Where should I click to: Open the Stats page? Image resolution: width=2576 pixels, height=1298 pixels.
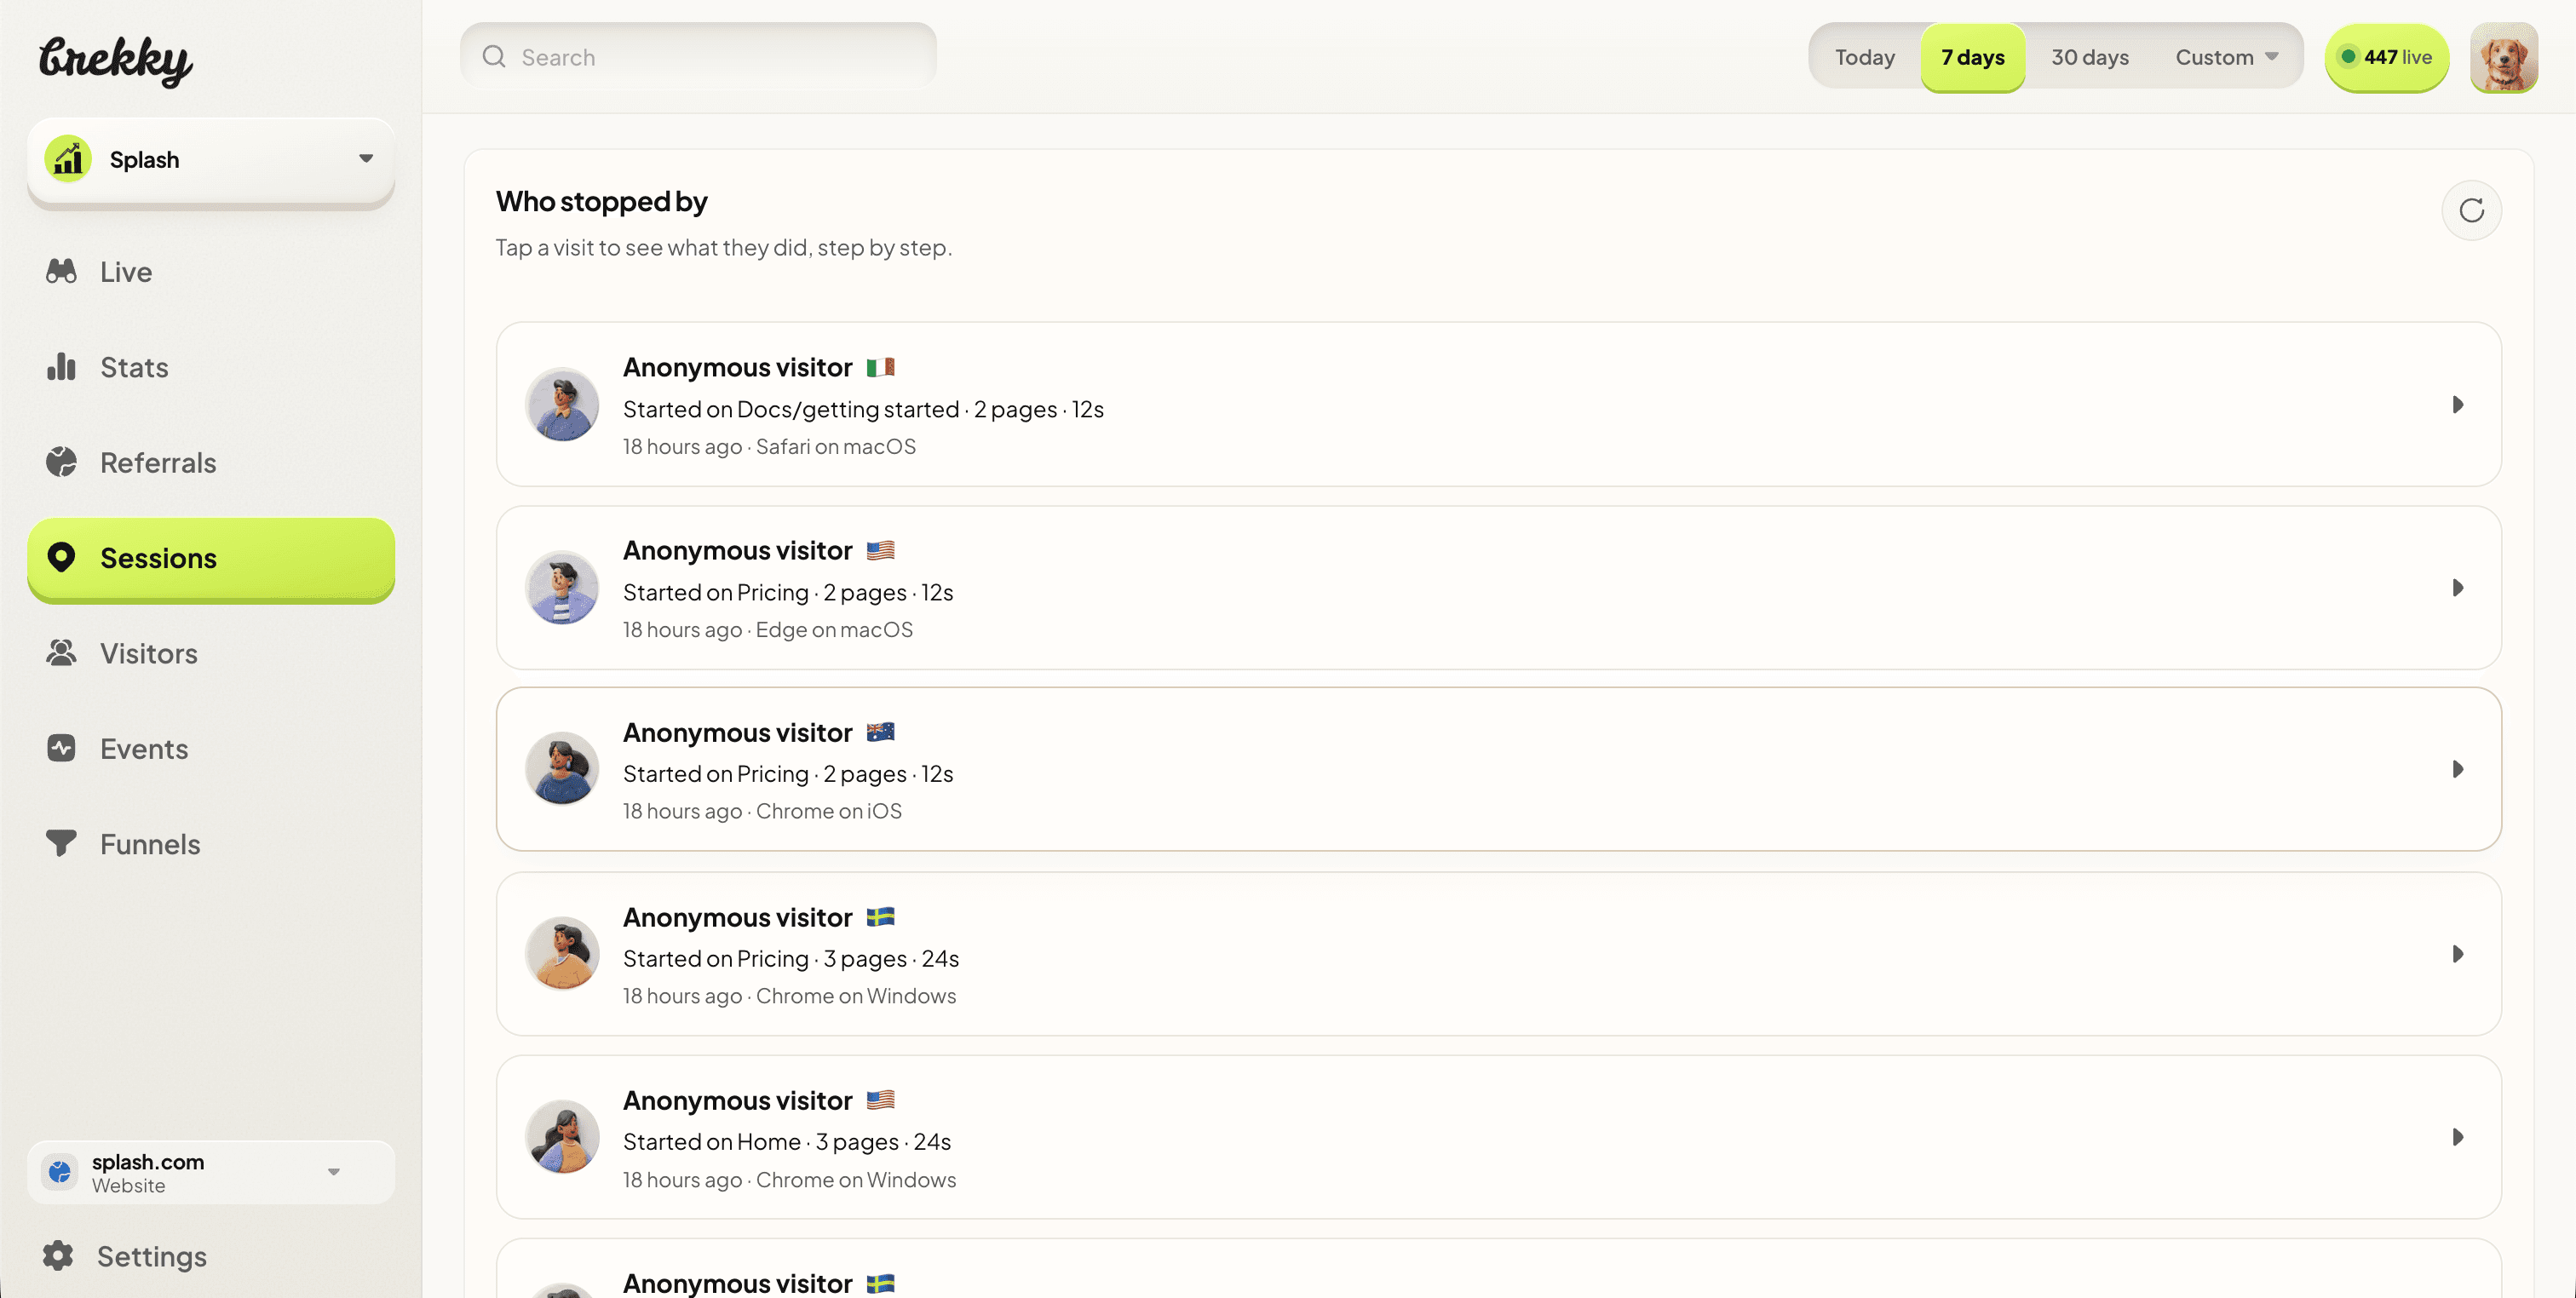211,367
